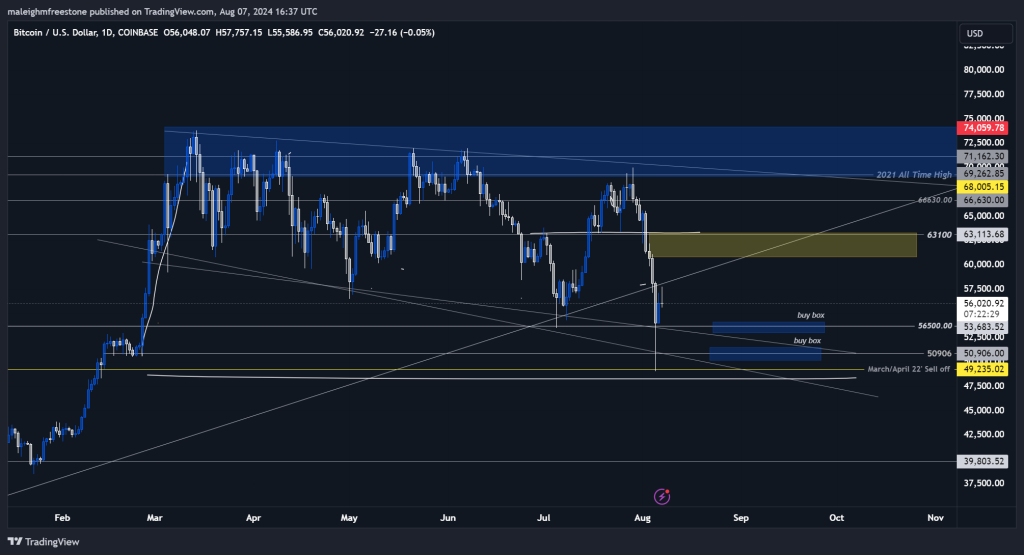Click the 77,500.00 price scale mark
The width and height of the screenshot is (1024, 555).
pyautogui.click(x=984, y=94)
